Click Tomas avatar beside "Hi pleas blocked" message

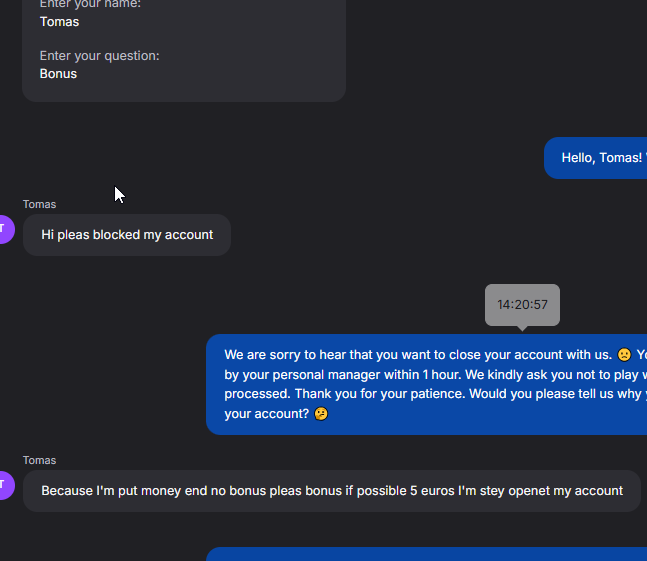pyautogui.click(x=5, y=229)
